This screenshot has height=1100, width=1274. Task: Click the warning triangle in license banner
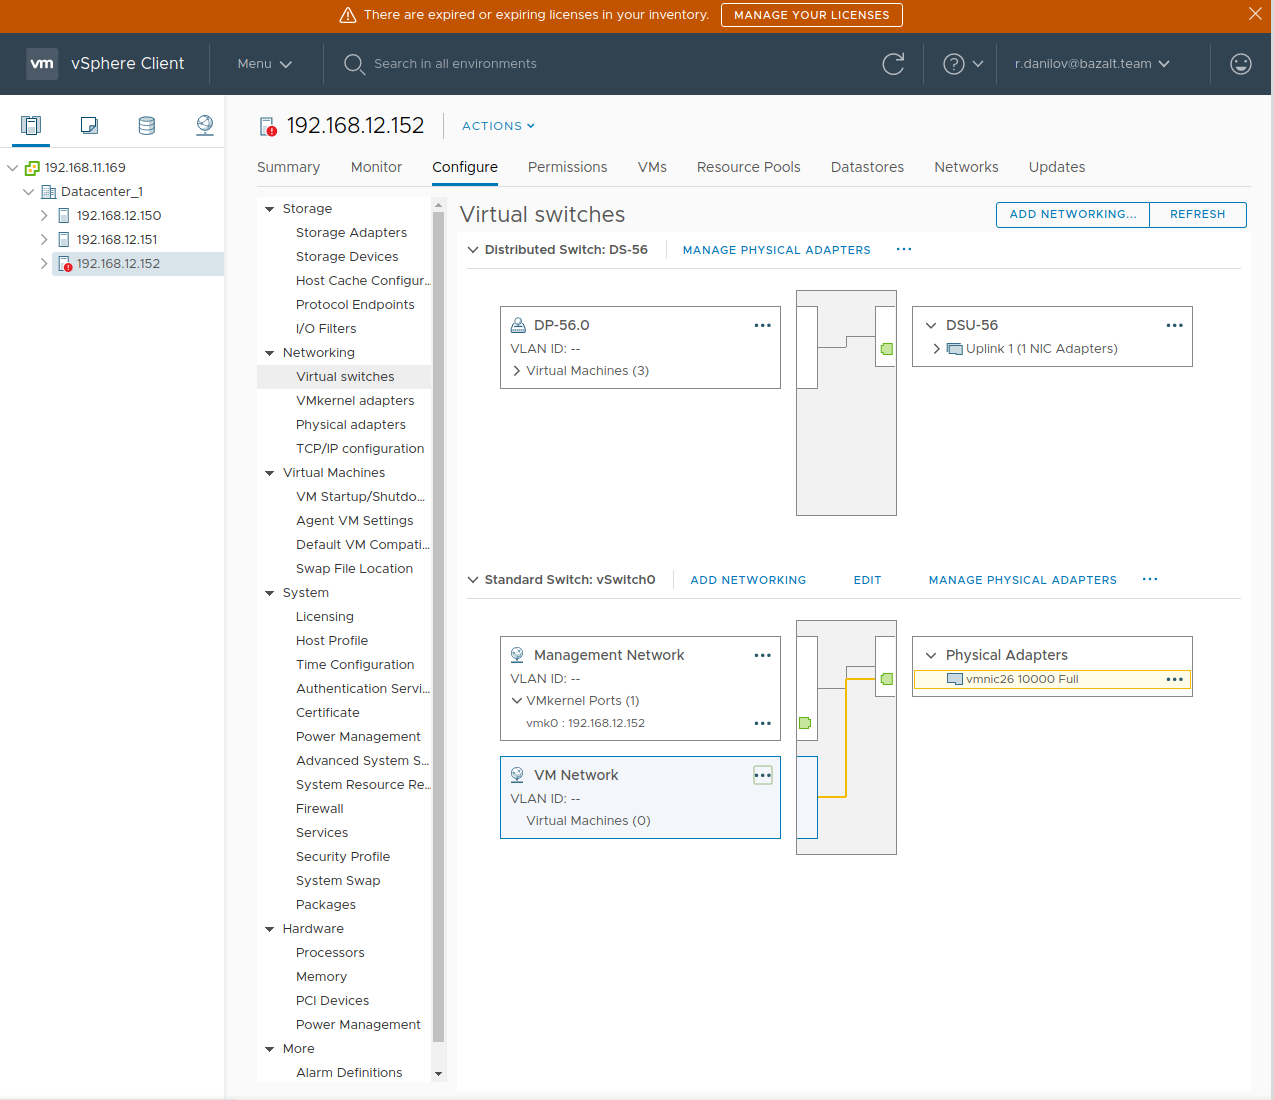(348, 15)
